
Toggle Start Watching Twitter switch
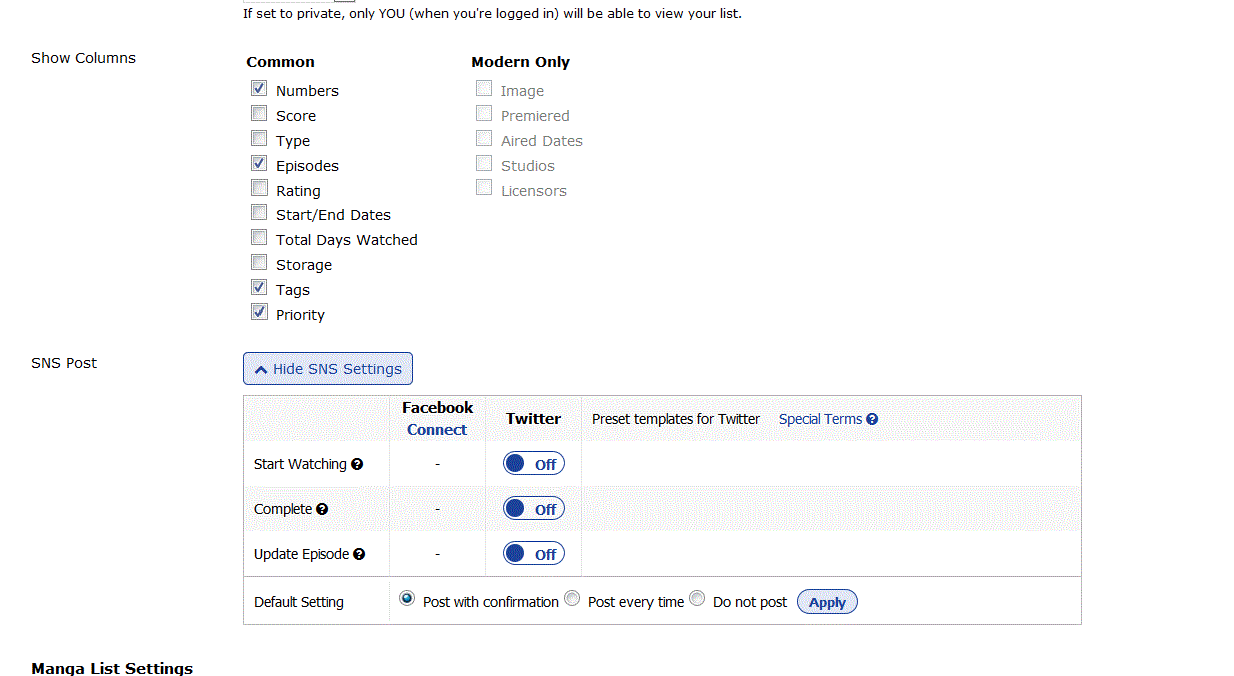(534, 464)
